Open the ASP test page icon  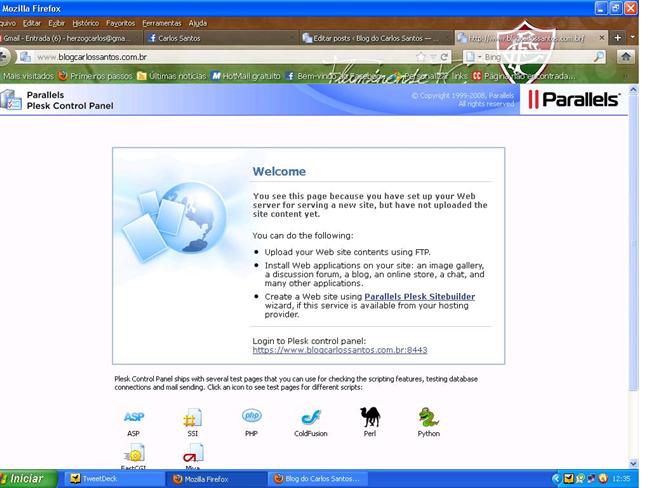(133, 417)
